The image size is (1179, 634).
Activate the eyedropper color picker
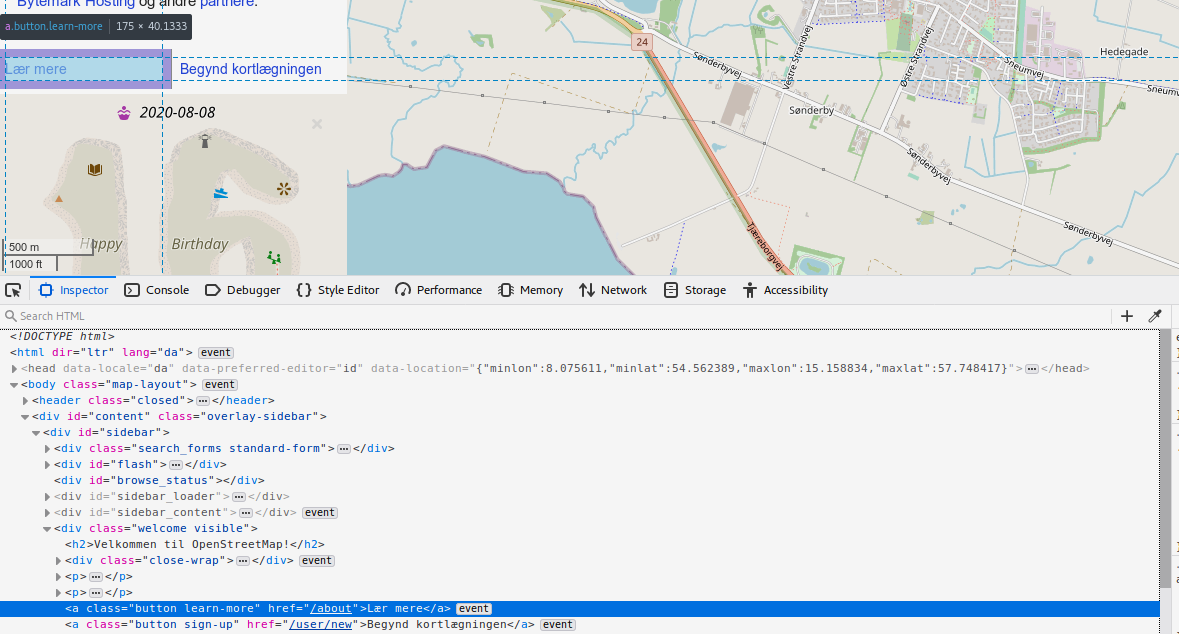pyautogui.click(x=1155, y=316)
